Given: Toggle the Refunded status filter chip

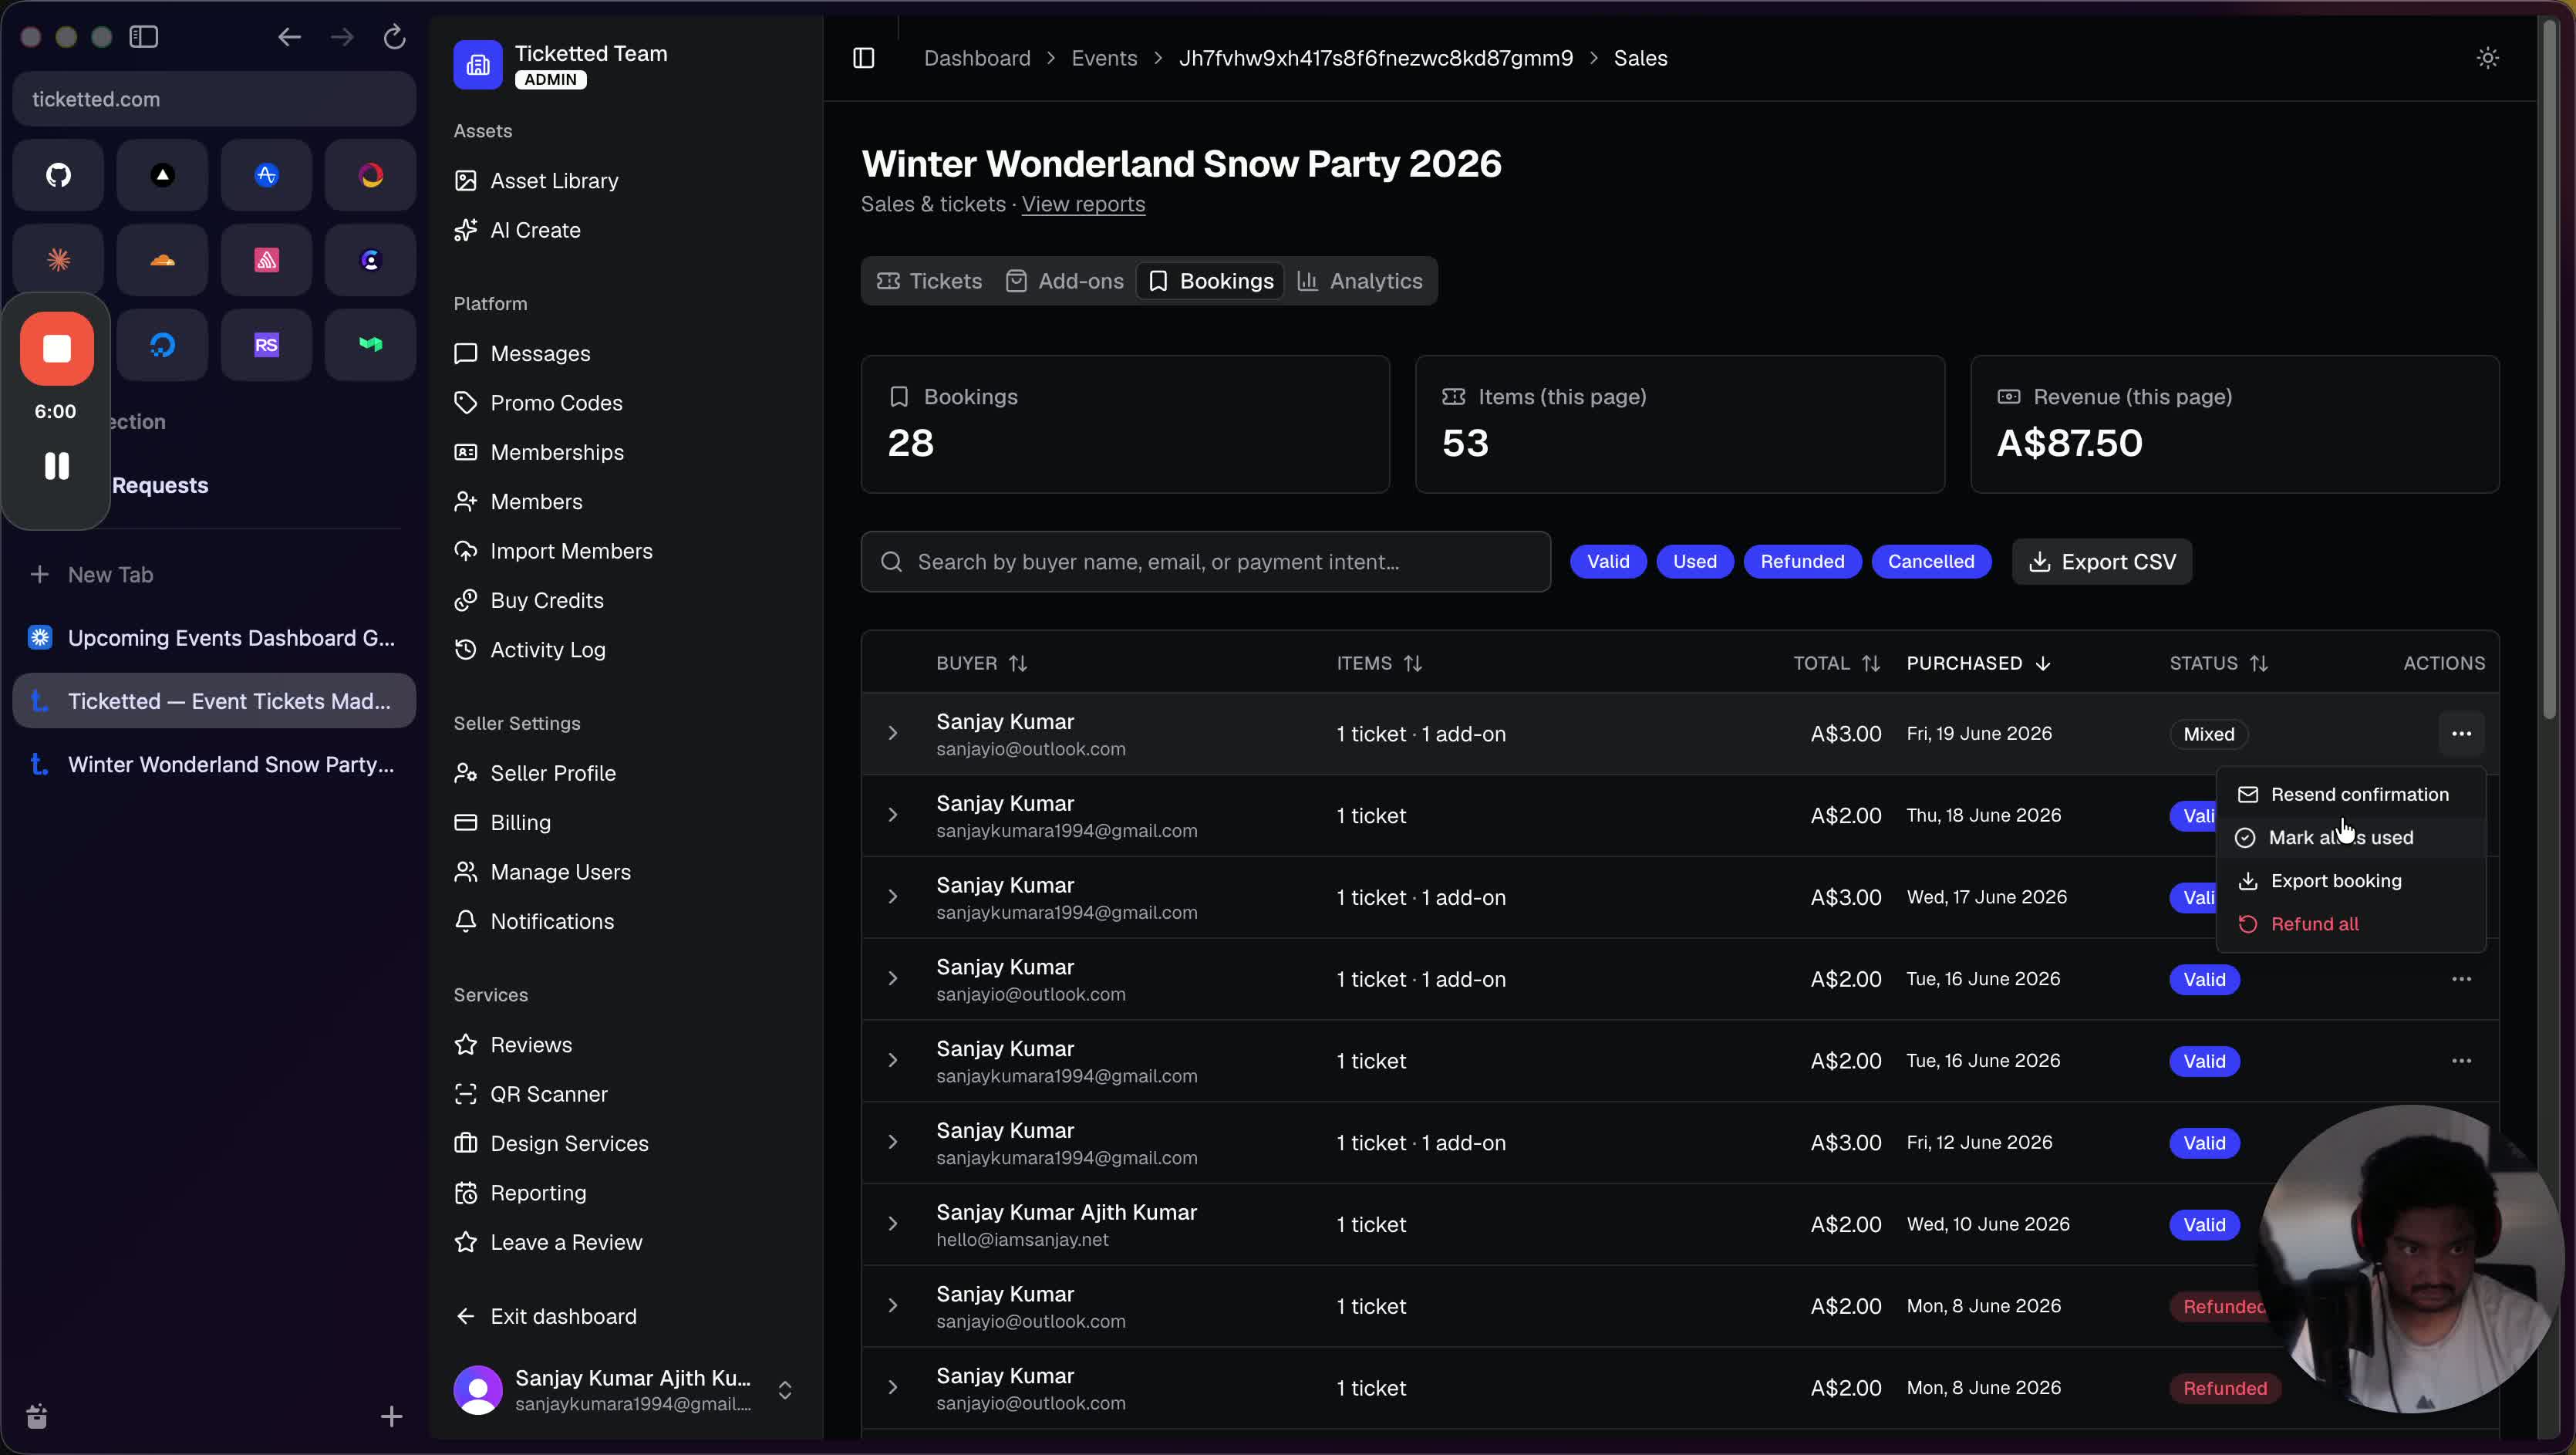Looking at the screenshot, I should (x=1802, y=561).
